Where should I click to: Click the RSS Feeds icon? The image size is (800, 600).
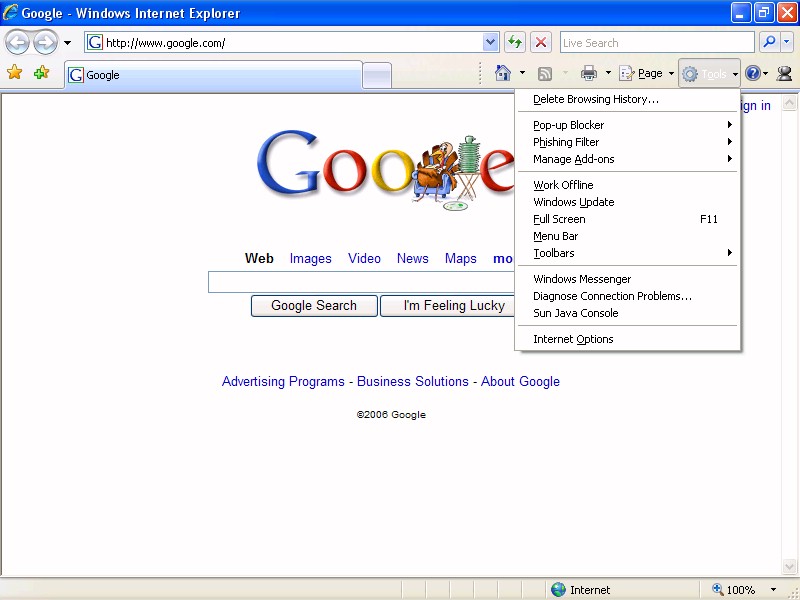545,74
